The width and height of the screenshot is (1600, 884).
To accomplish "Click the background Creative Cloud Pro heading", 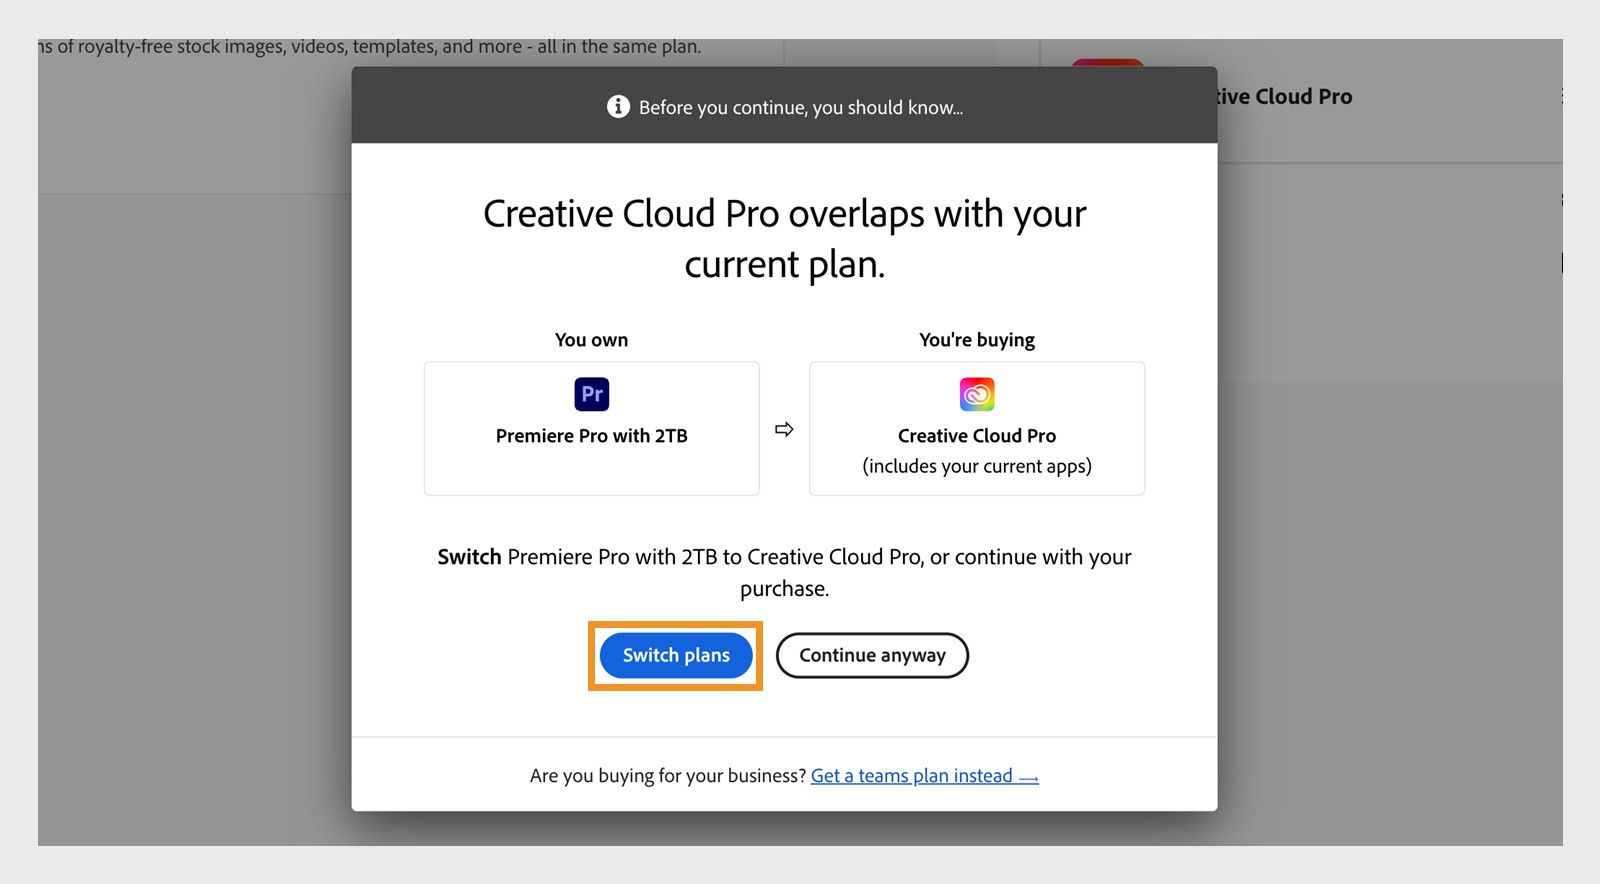I will point(1284,97).
